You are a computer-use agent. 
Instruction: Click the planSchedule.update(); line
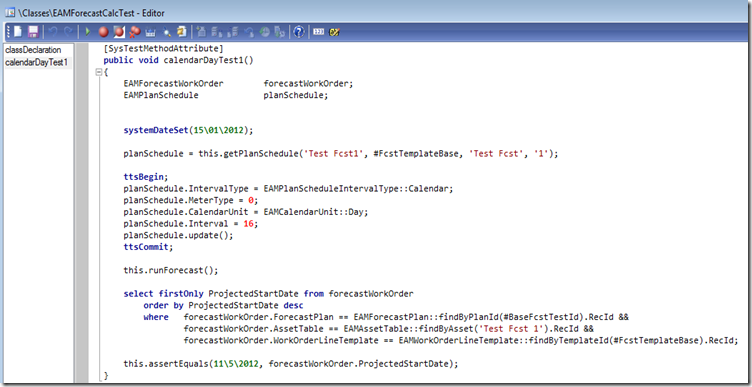(x=178, y=235)
